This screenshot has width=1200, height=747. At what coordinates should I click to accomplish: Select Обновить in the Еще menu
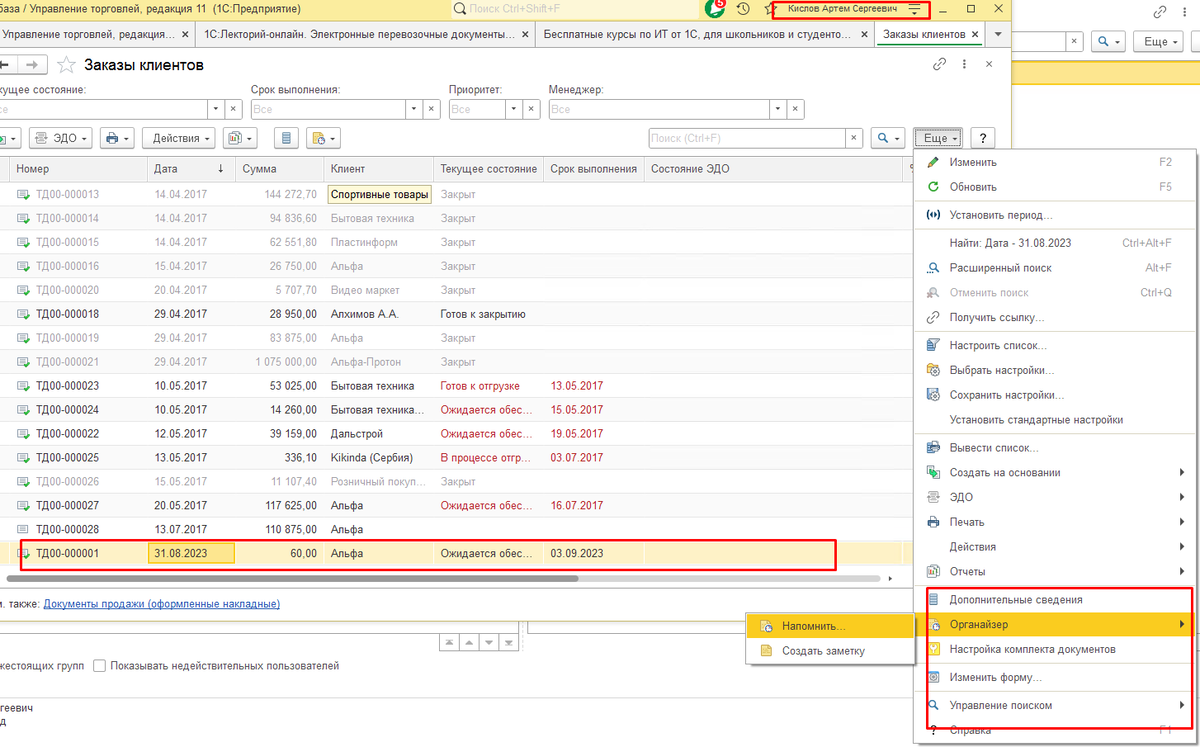tap(1056, 187)
